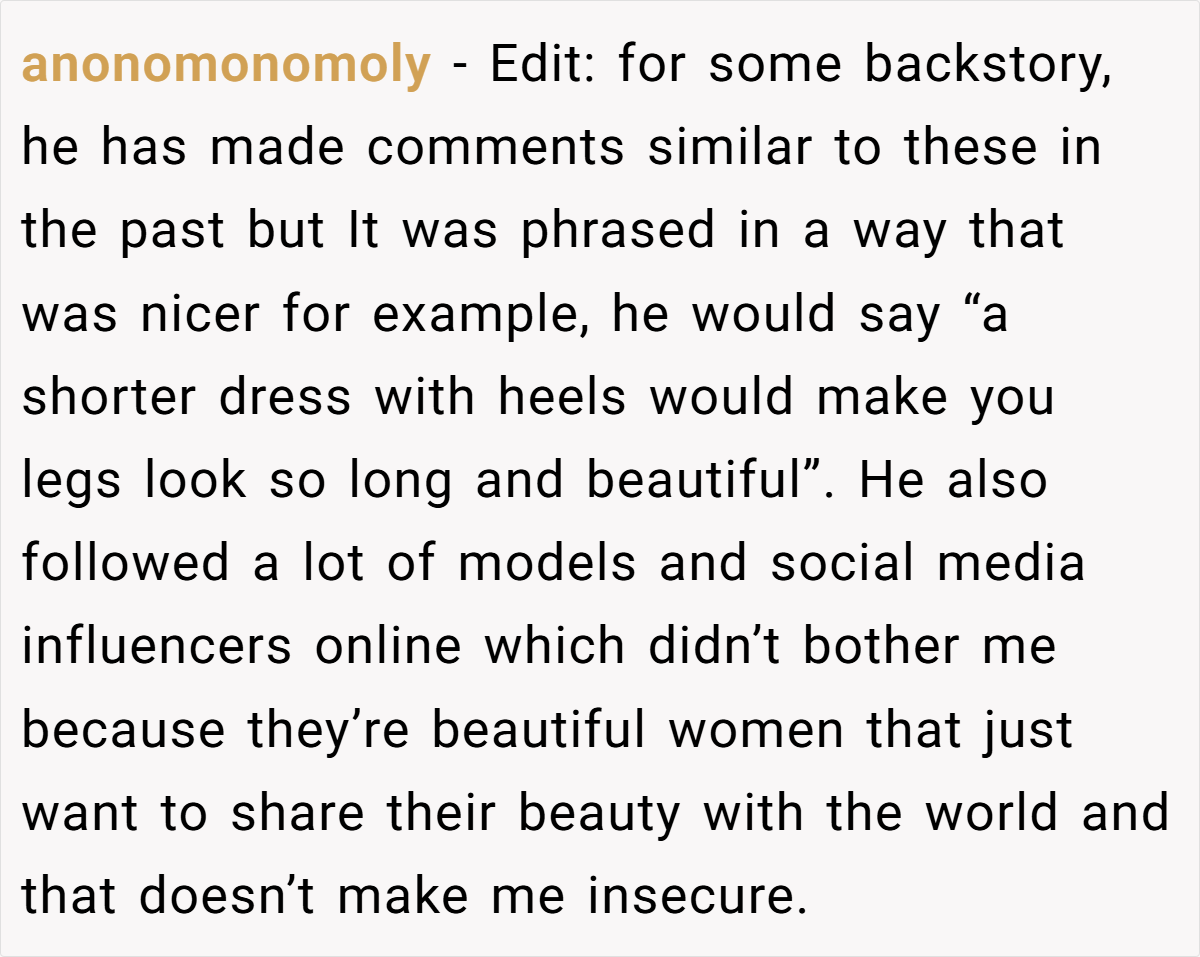Image resolution: width=1200 pixels, height=957 pixels.
Task: Click the word "dress" in the quote
Action: [x=286, y=398]
